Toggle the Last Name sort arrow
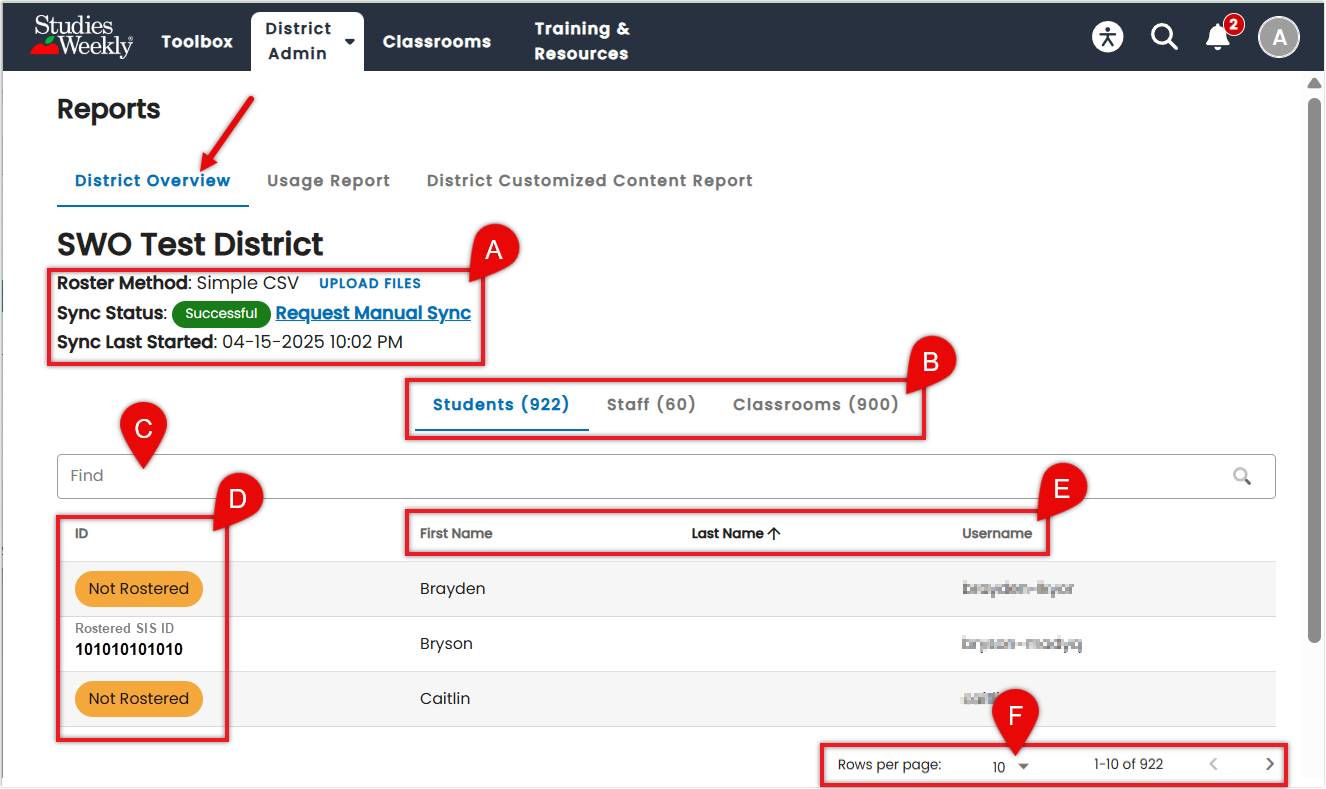1326x789 pixels. click(774, 533)
